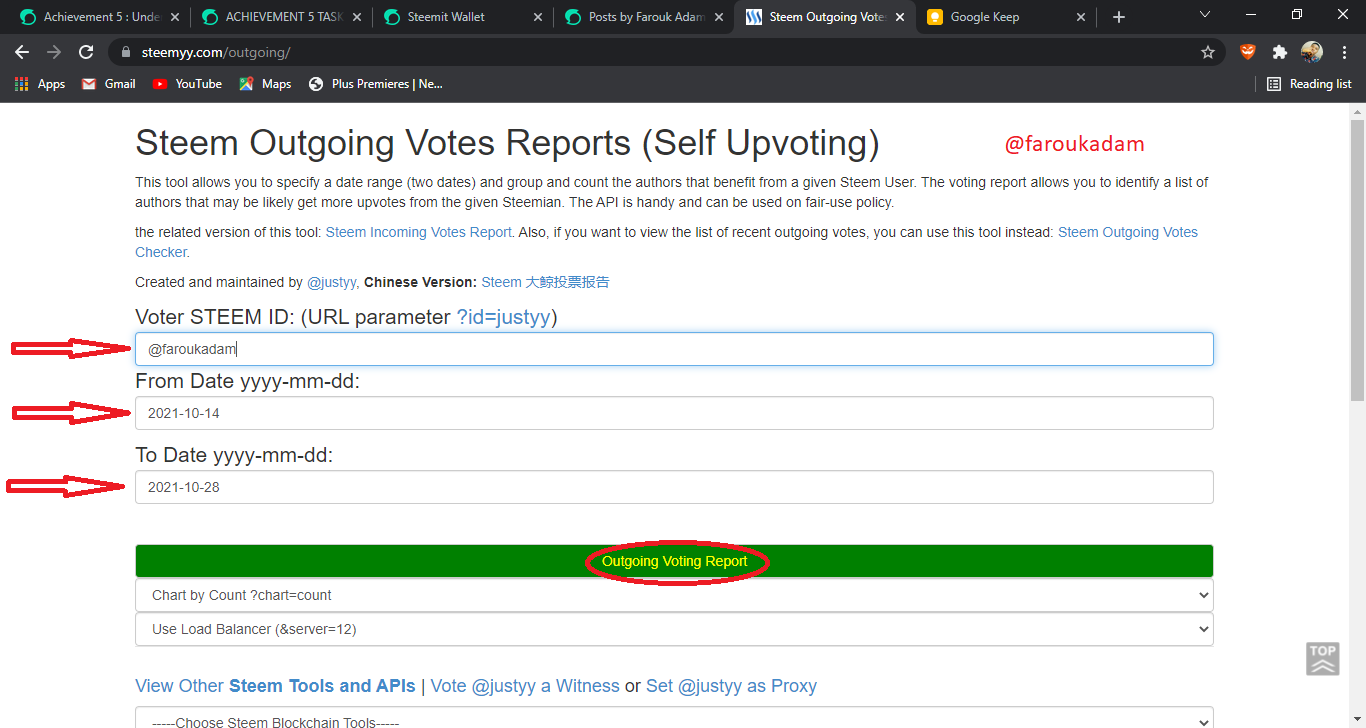This screenshot has width=1366, height=728.
Task: Open the Brave shields lion icon
Action: pyautogui.click(x=1247, y=52)
